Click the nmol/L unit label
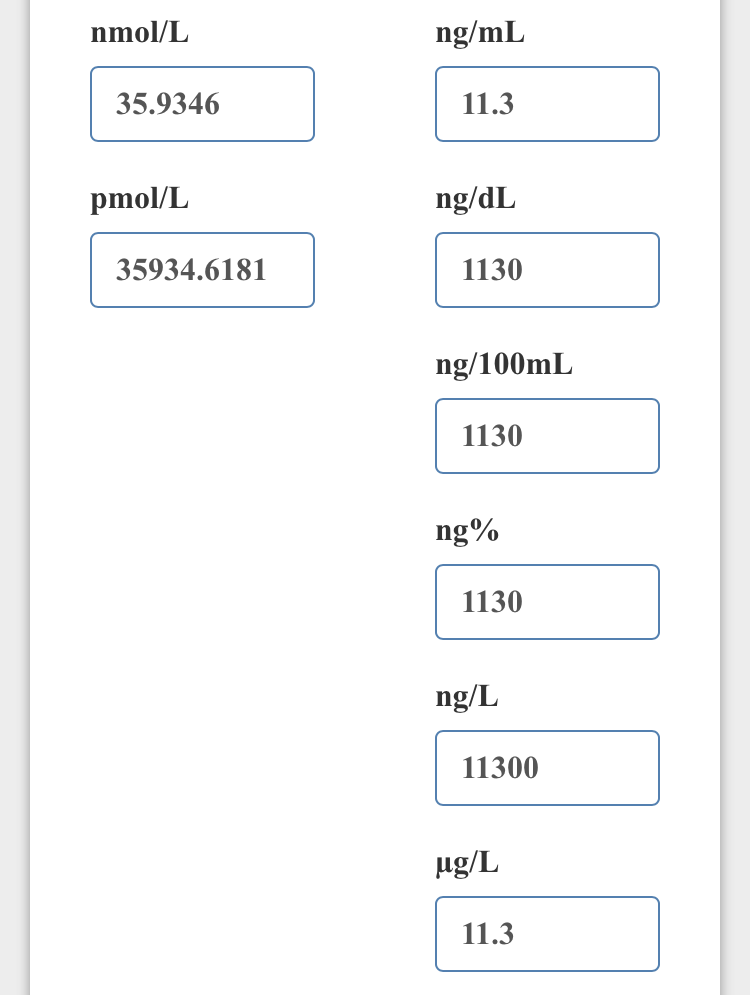 140,32
